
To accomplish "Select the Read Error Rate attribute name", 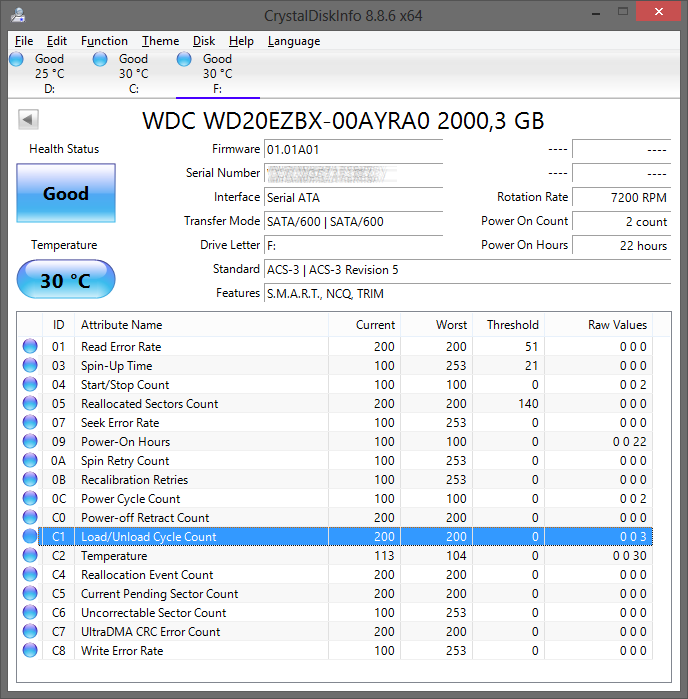I will click(121, 347).
